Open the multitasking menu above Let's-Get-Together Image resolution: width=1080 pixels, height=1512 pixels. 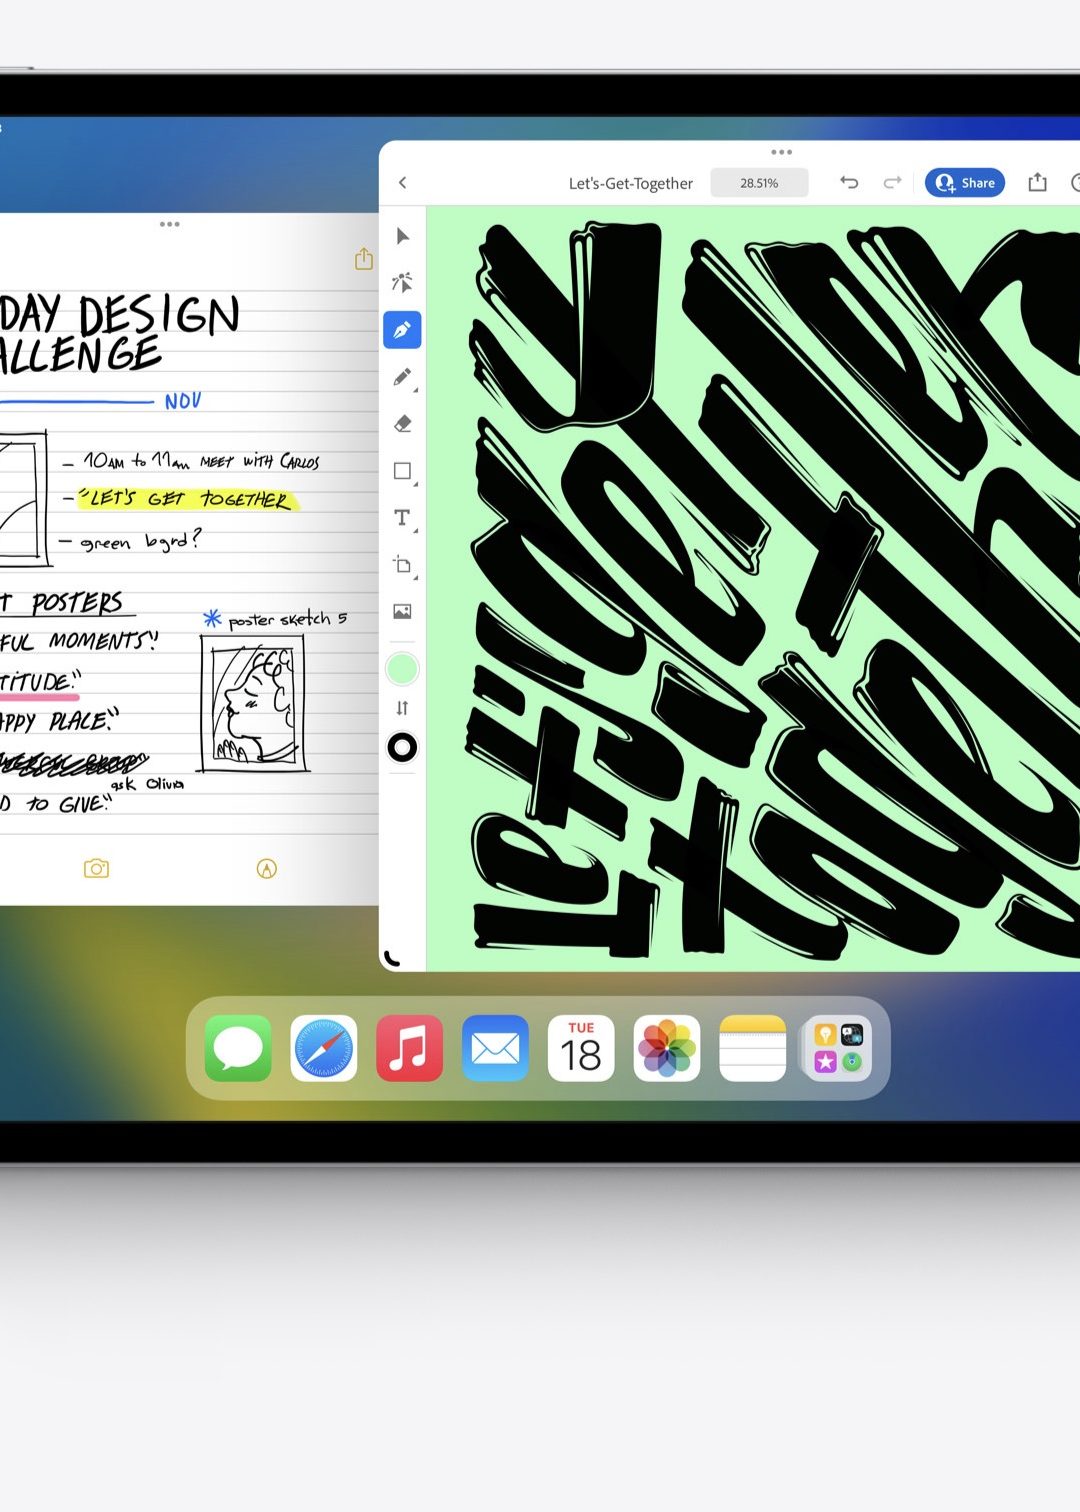click(x=781, y=152)
